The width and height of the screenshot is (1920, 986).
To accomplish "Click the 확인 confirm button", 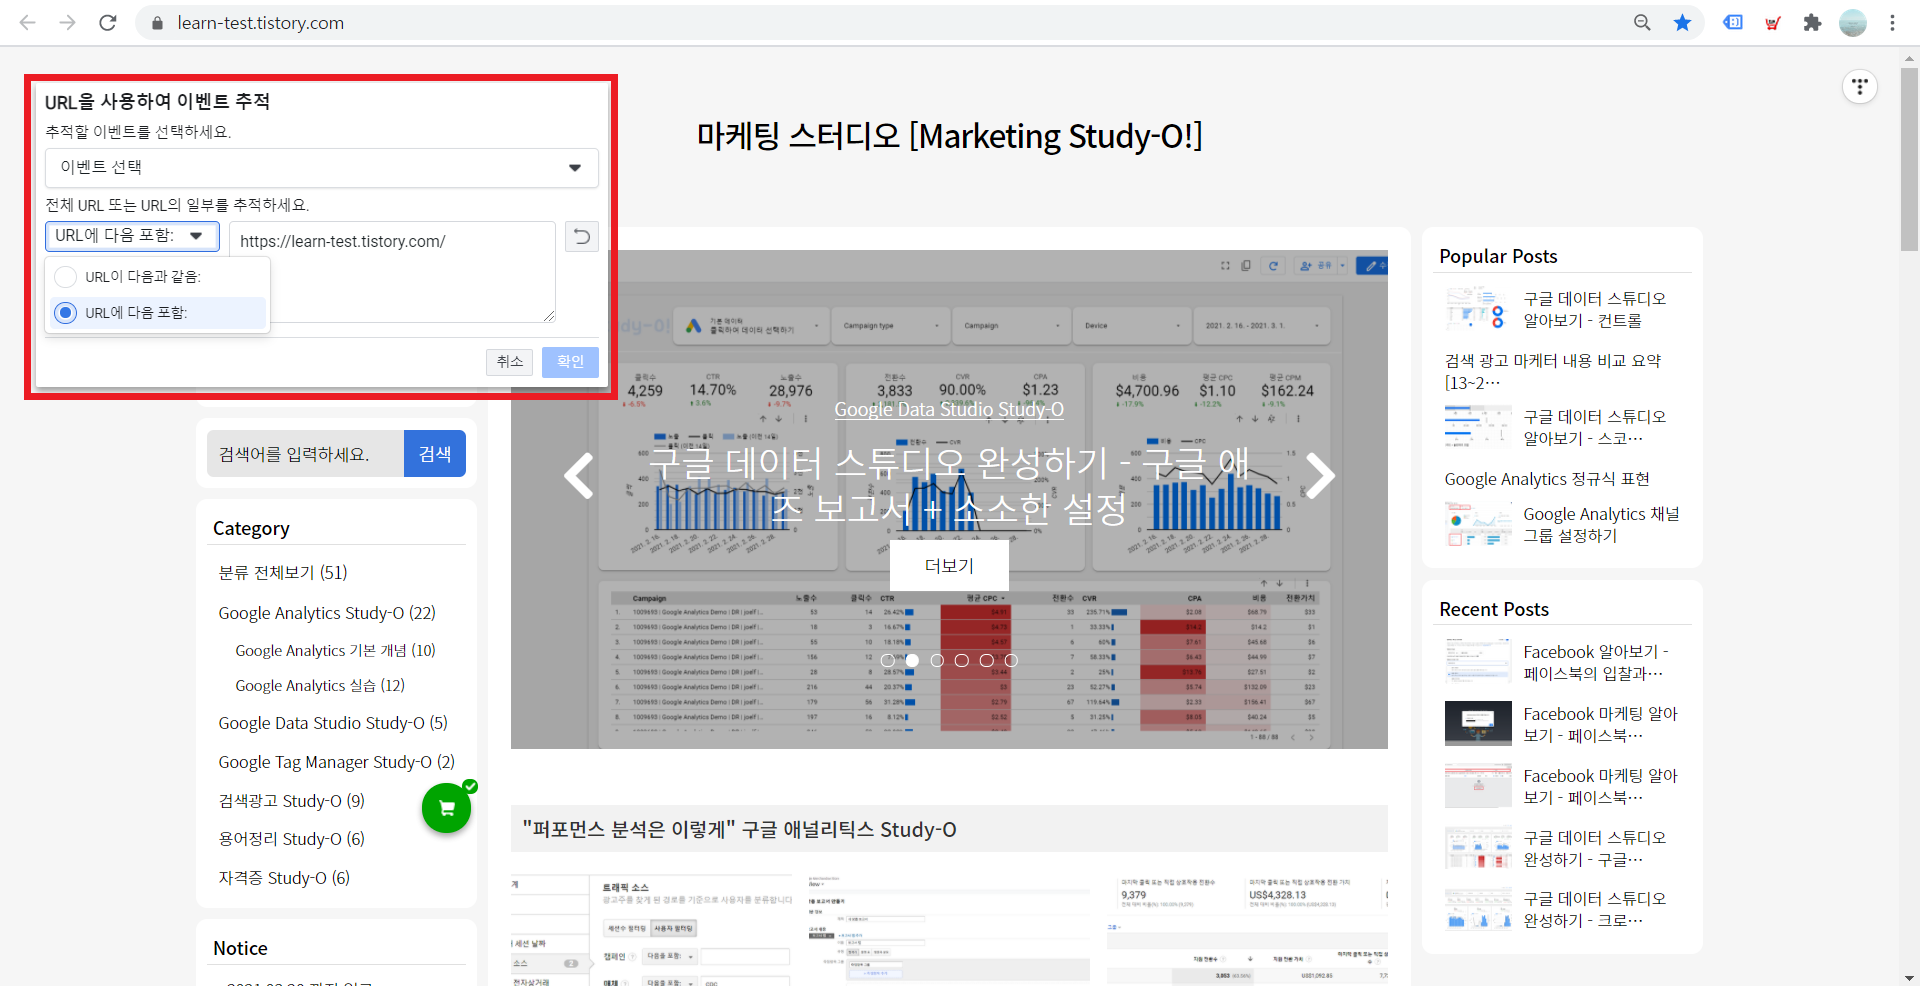I will (x=570, y=362).
